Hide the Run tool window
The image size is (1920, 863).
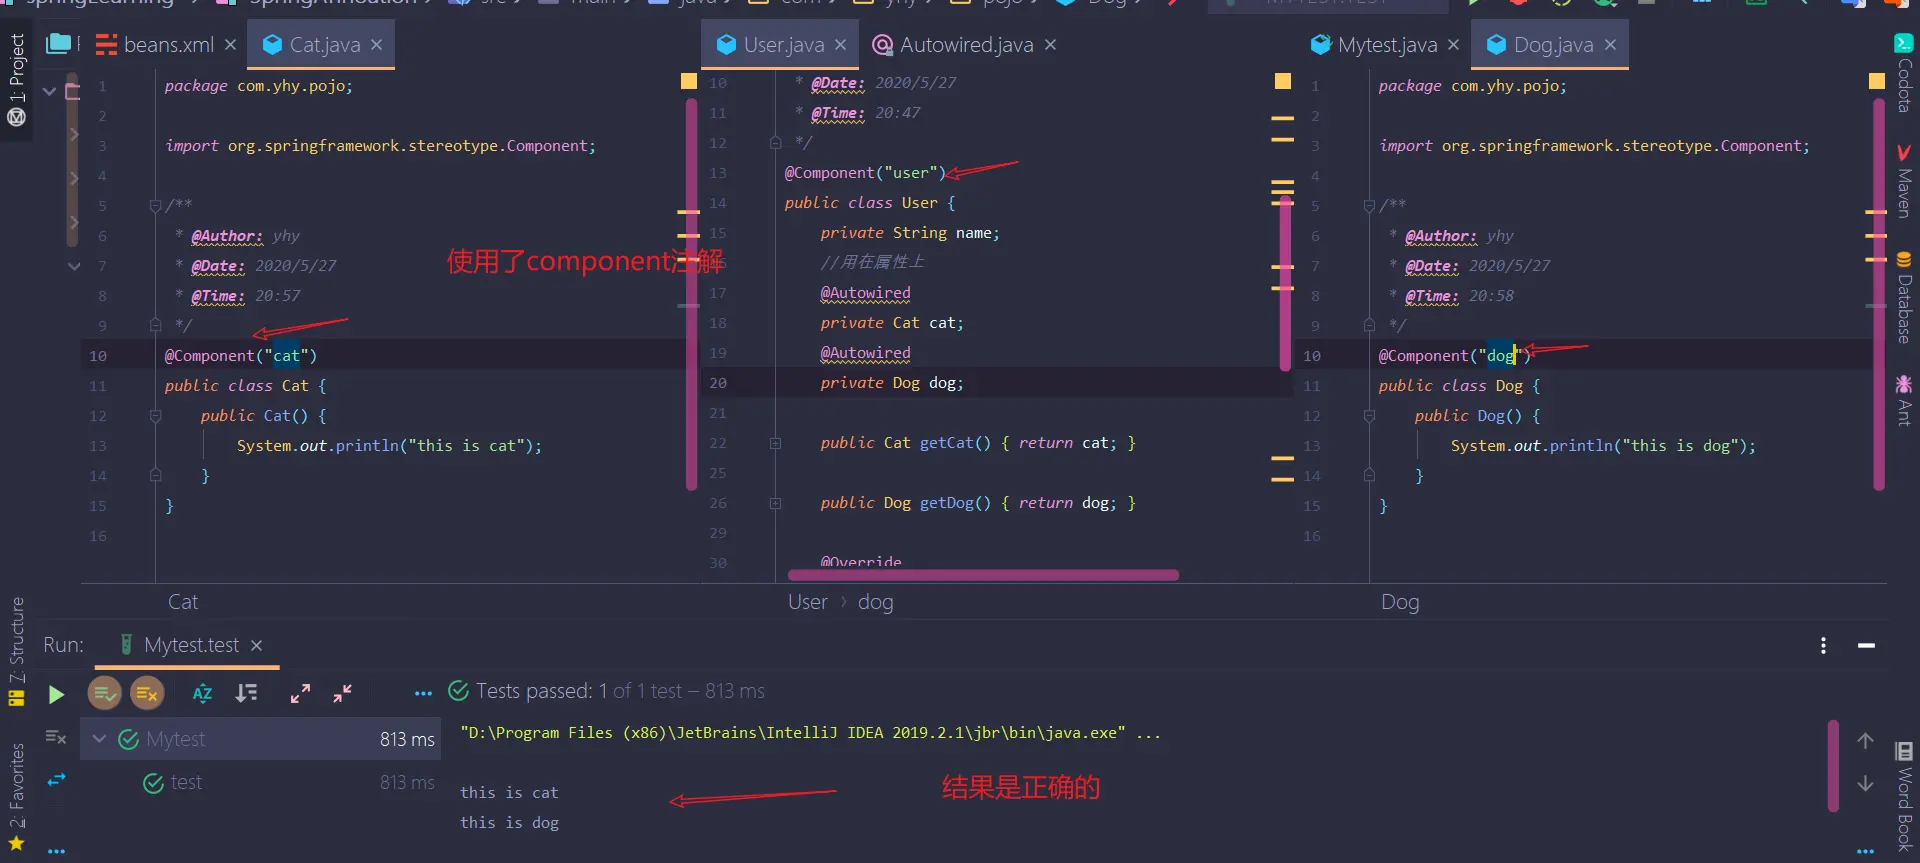(1866, 645)
